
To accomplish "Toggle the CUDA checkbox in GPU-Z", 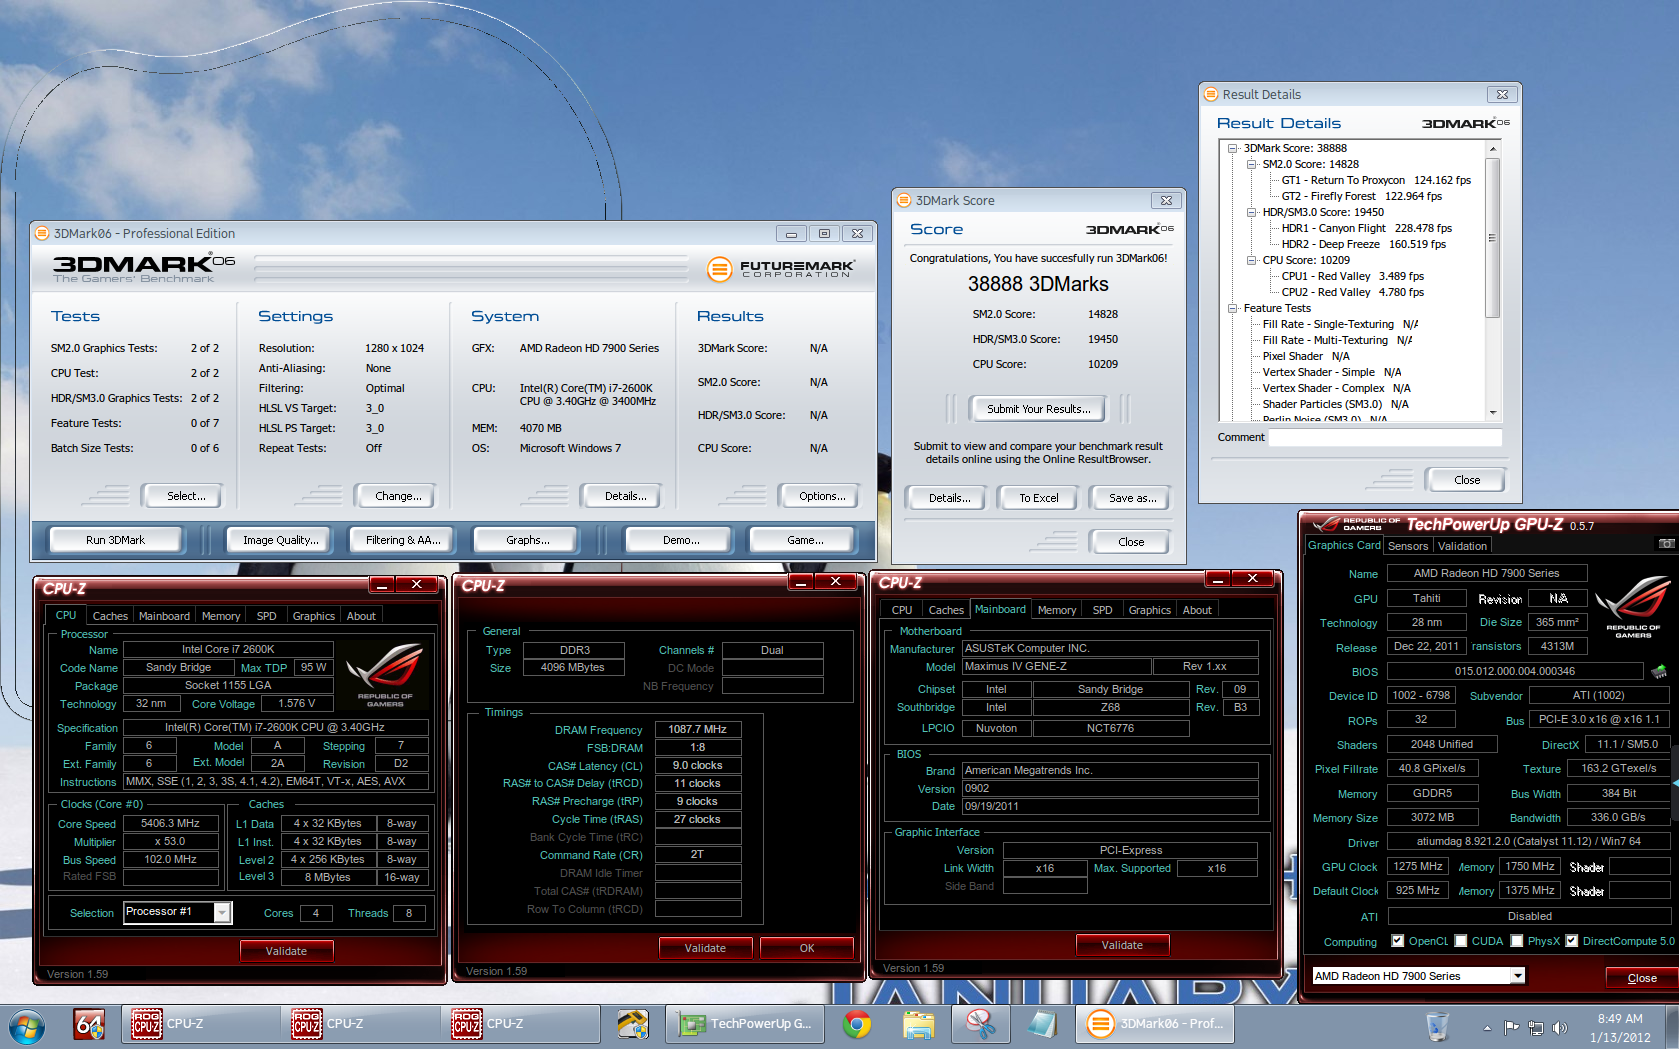I will (1461, 941).
